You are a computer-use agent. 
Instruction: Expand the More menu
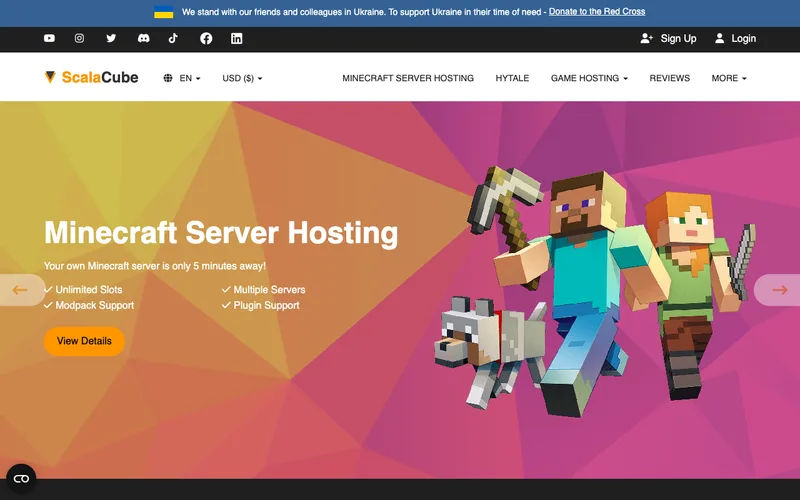[729, 78]
